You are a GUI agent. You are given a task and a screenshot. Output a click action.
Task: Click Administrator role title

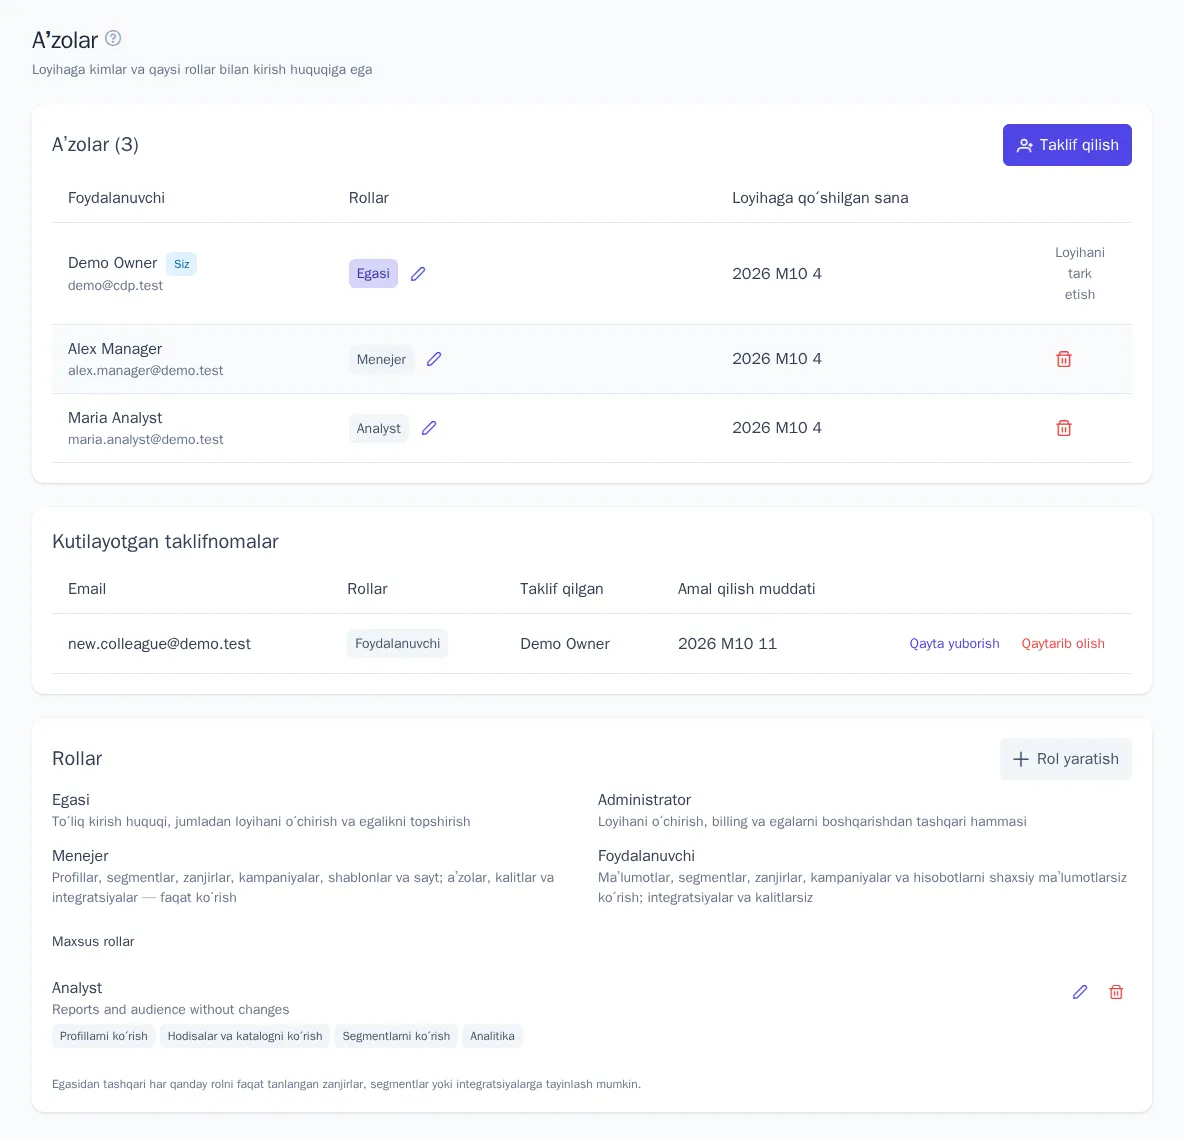click(x=644, y=800)
